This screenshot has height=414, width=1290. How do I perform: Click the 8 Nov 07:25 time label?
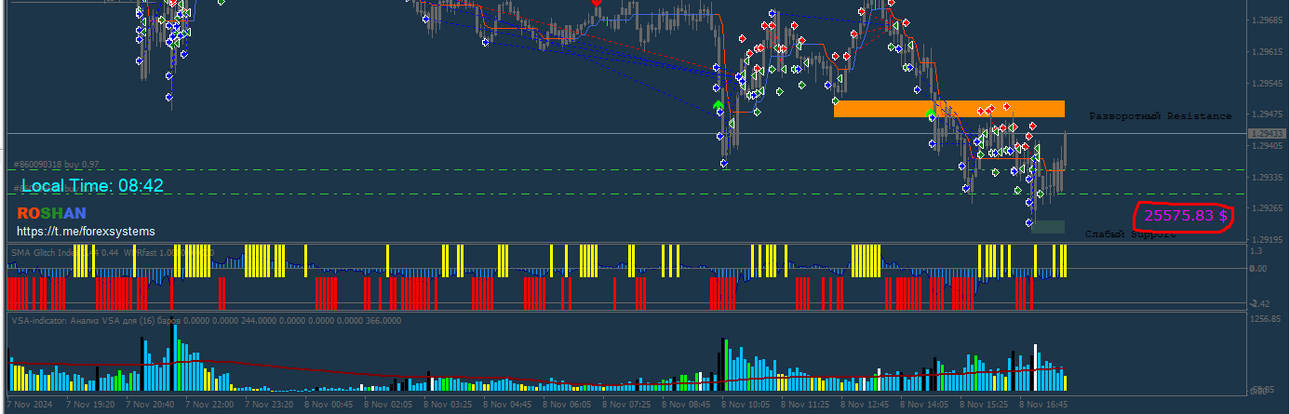coord(628,406)
